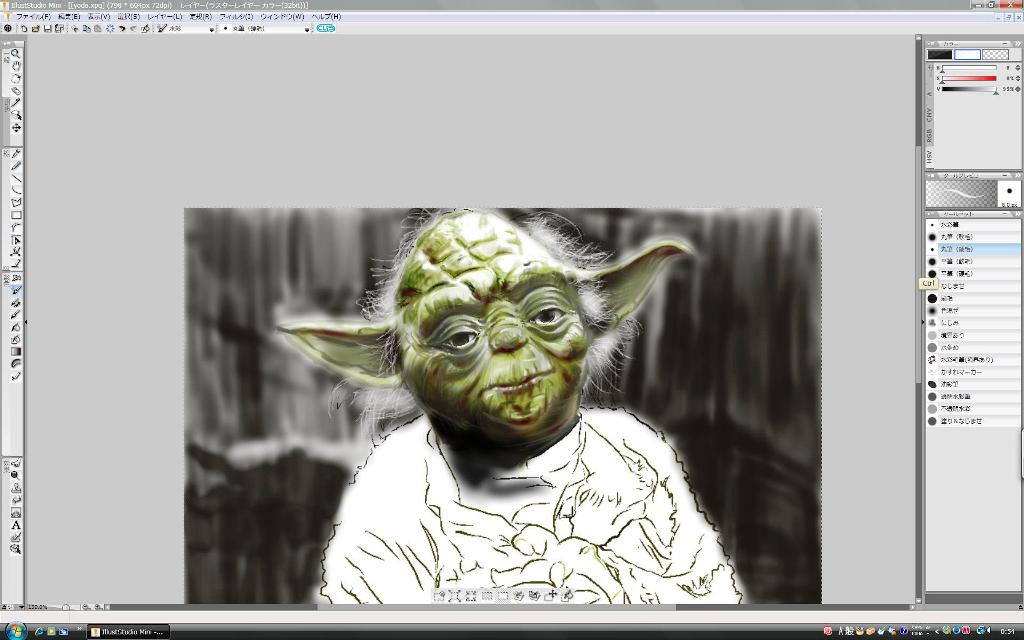This screenshot has height=640, width=1024.
Task: Select the 水彩細 preset at top of list
Action: click(x=973, y=225)
